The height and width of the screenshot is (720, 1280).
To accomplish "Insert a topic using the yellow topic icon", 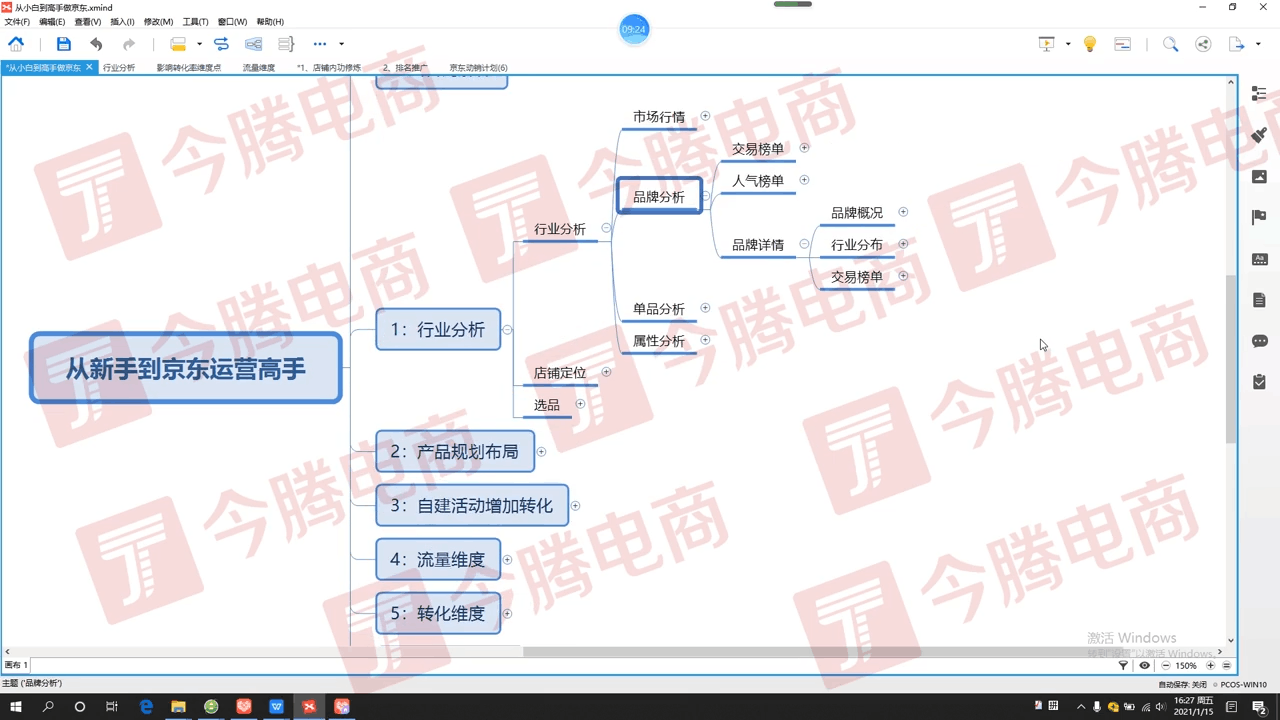I will click(178, 44).
